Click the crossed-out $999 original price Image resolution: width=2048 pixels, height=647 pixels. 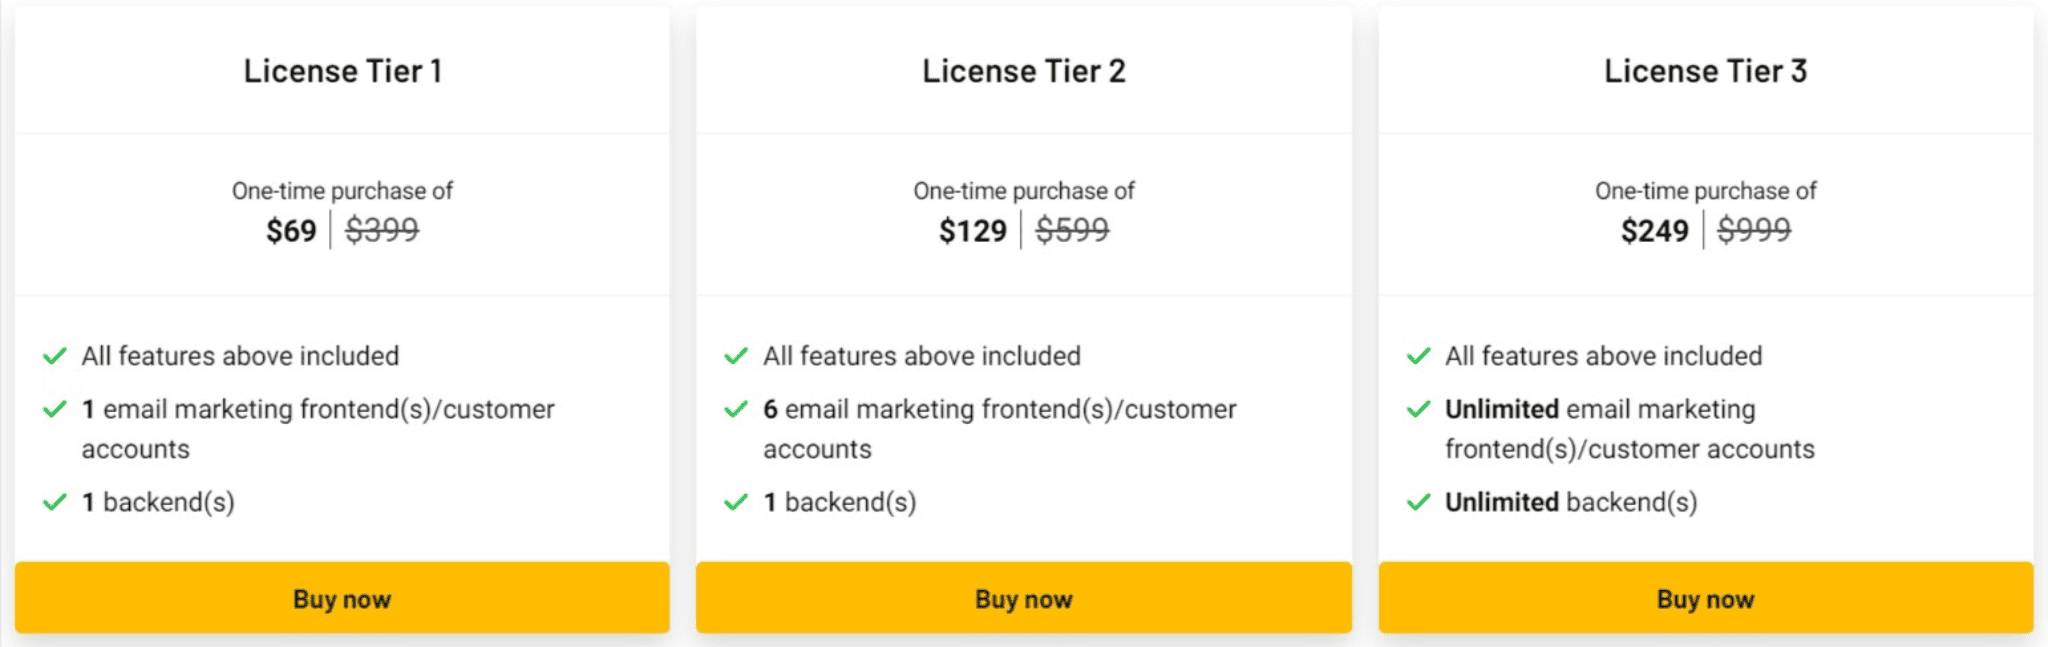(1754, 231)
